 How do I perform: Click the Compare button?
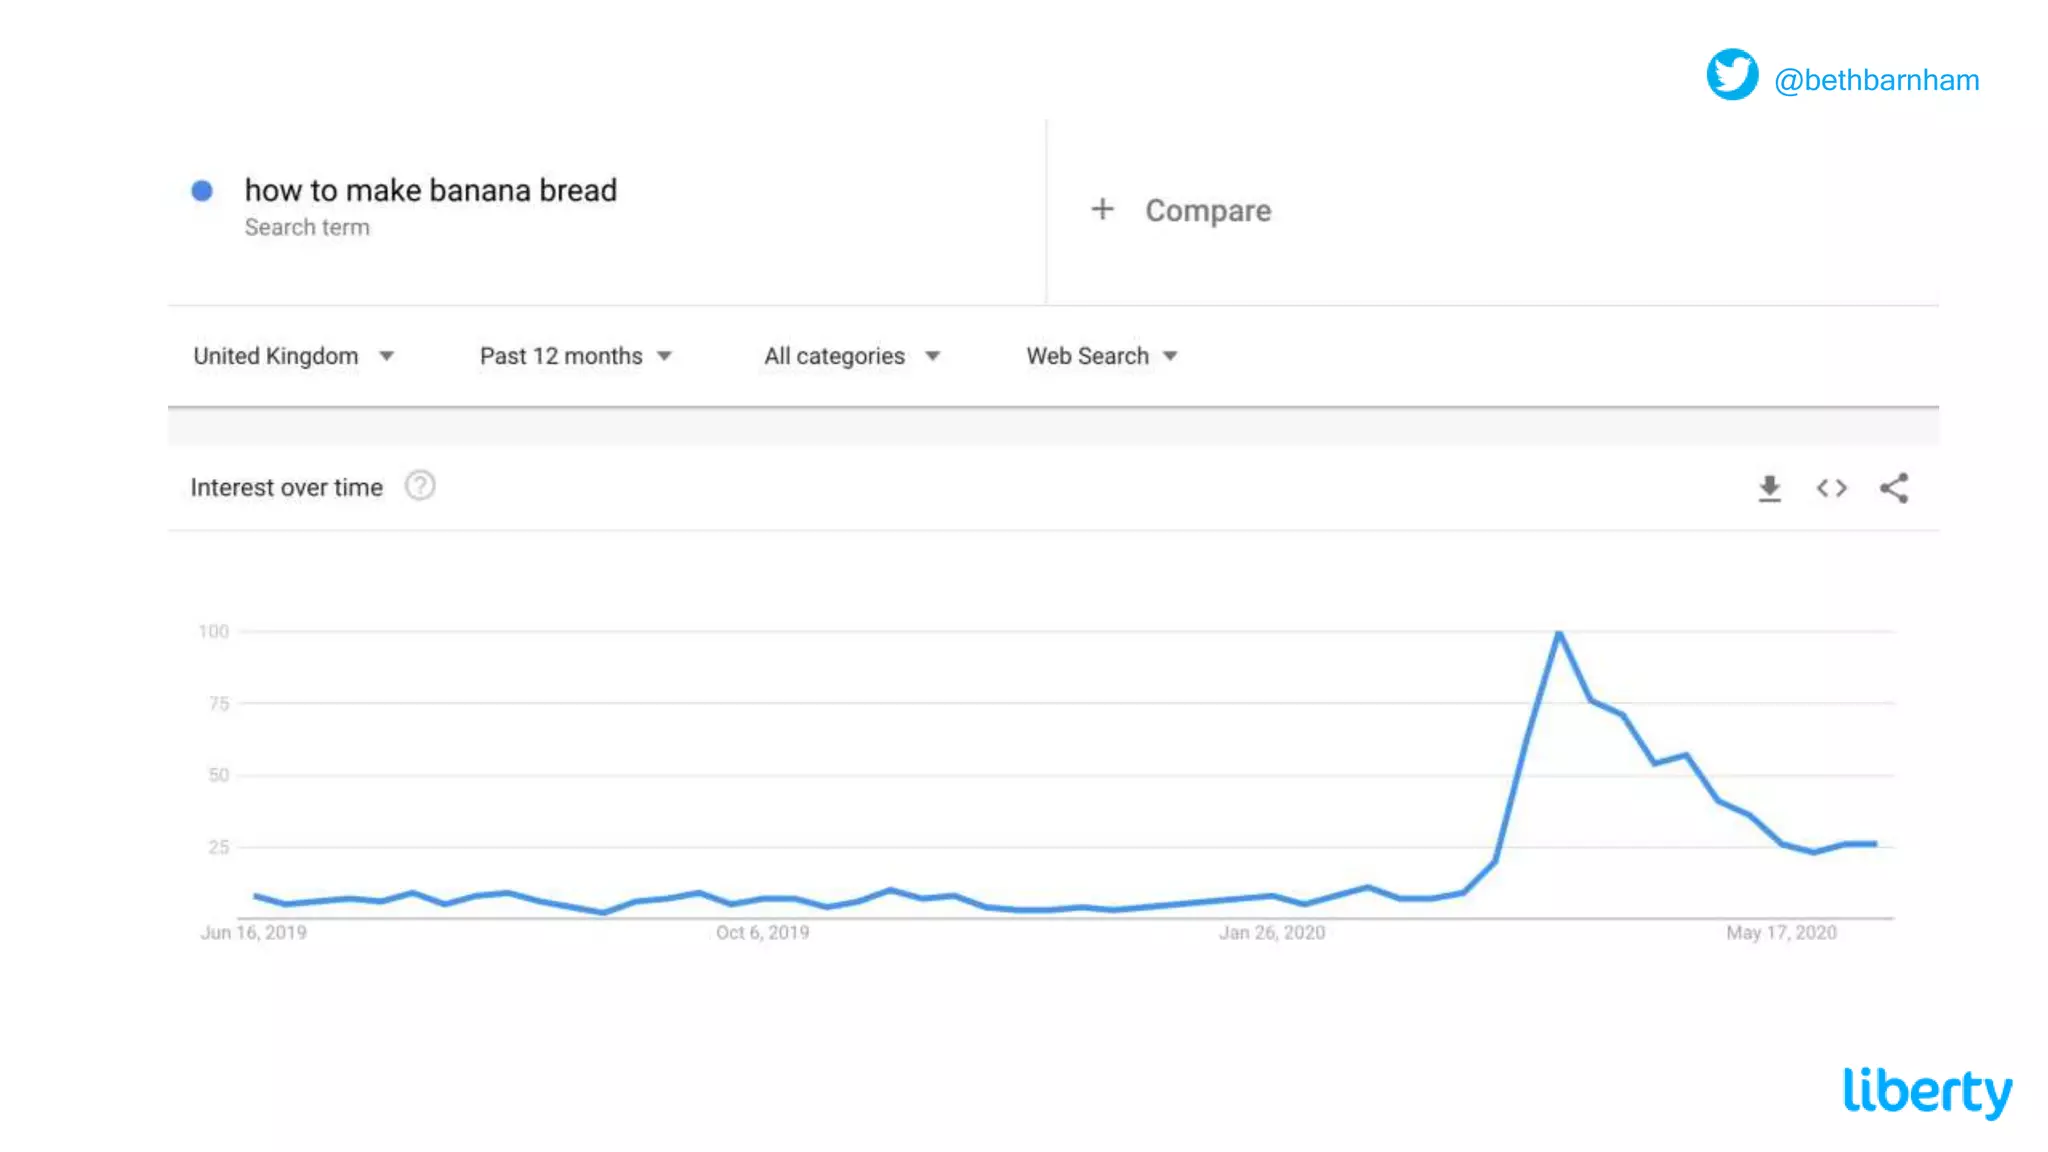[1207, 210]
